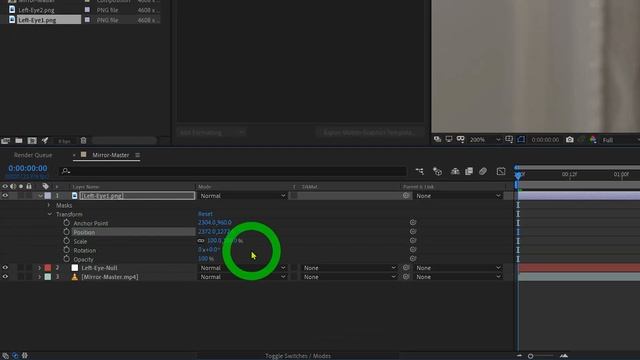Viewport: 640px width, 360px height.
Task: Create a new composition from Project panel
Action: click(x=32, y=141)
